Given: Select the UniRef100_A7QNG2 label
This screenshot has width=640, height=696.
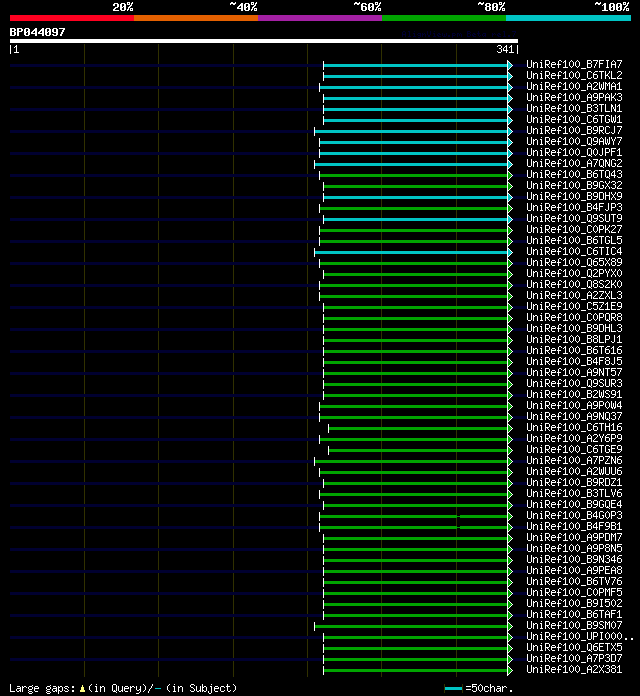Looking at the screenshot, I should (x=574, y=163).
